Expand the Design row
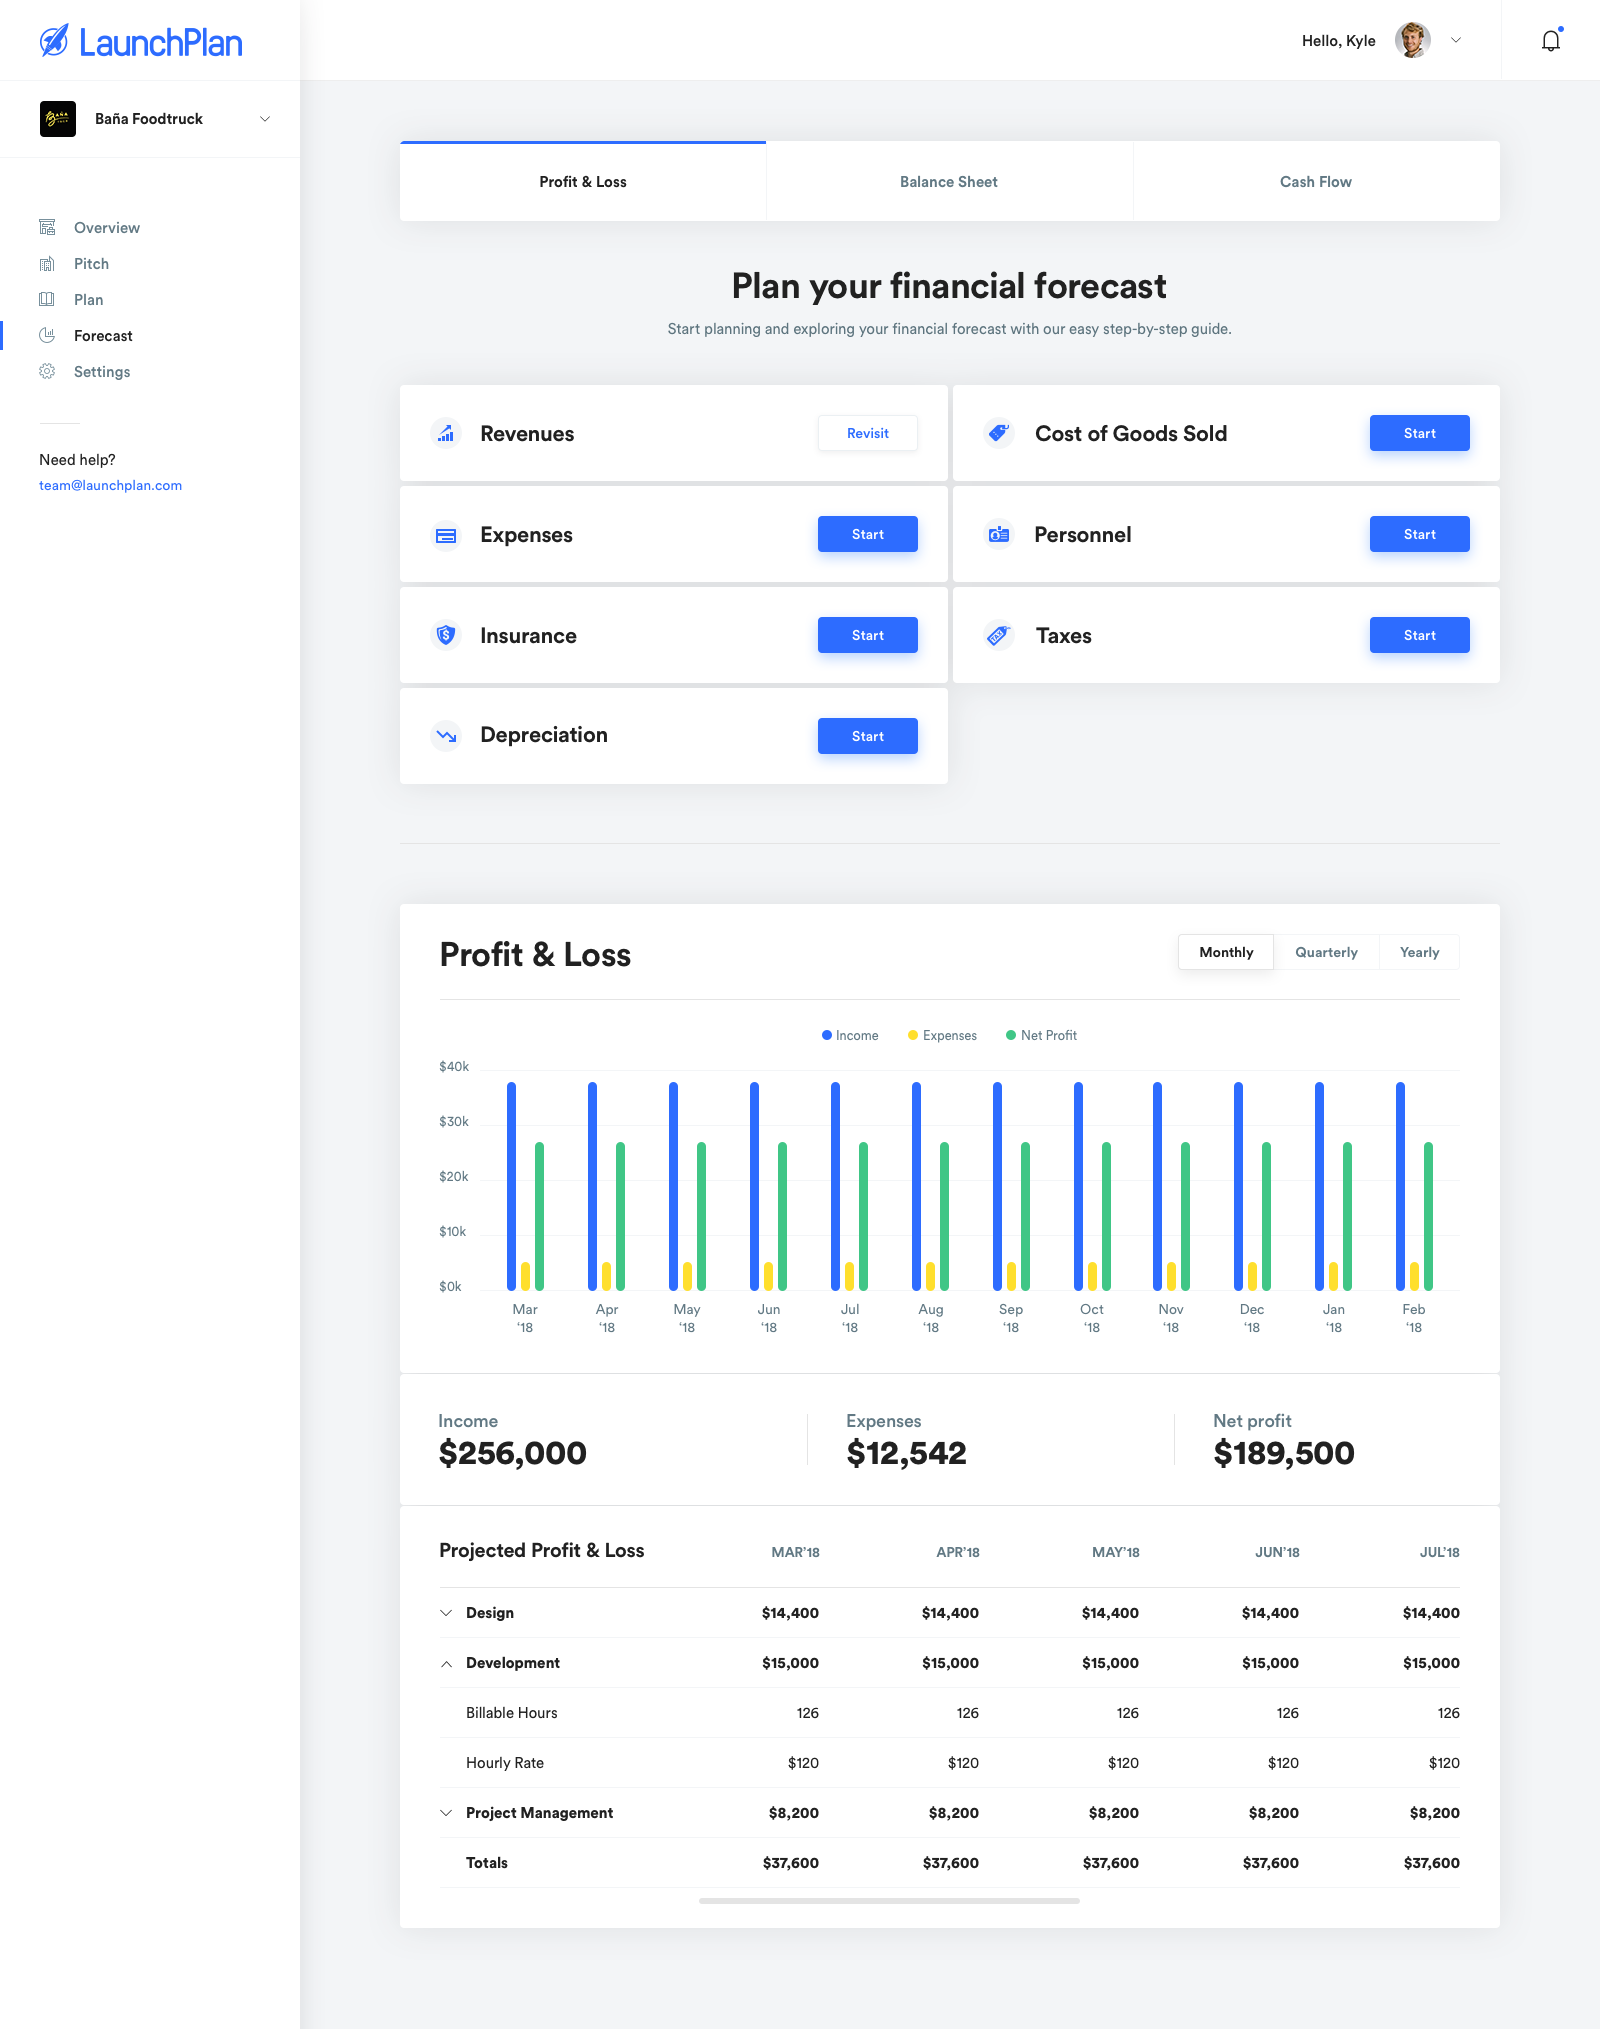This screenshot has height=2029, width=1600. tap(446, 1613)
